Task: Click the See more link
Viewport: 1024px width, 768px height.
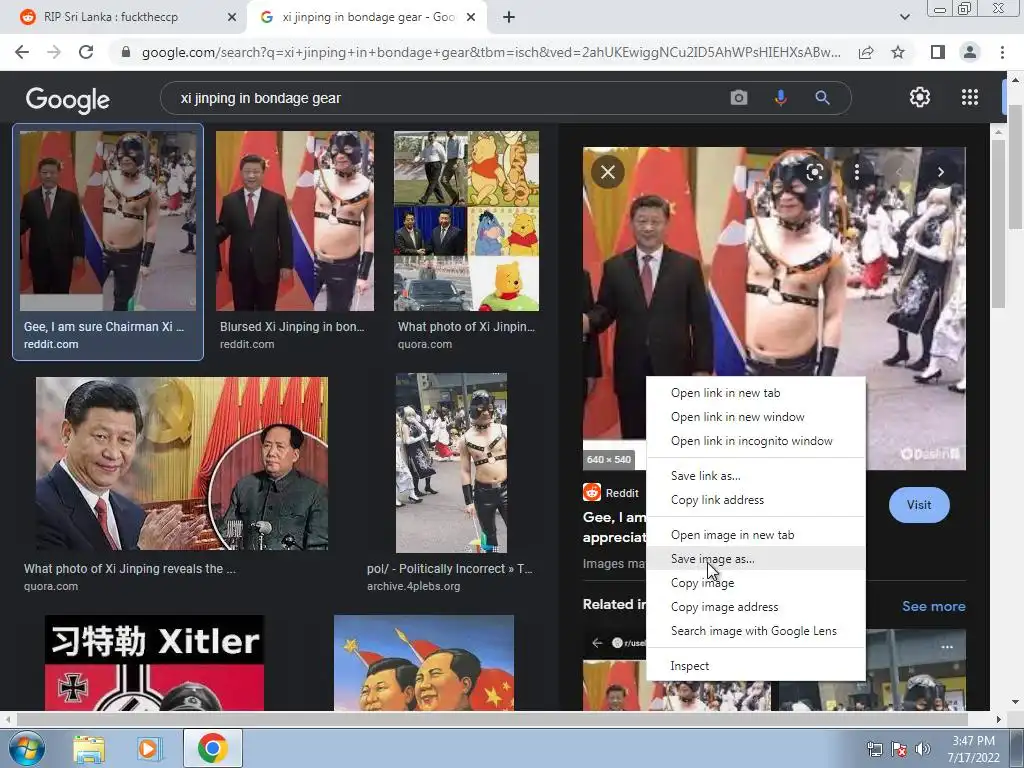Action: tap(933, 606)
